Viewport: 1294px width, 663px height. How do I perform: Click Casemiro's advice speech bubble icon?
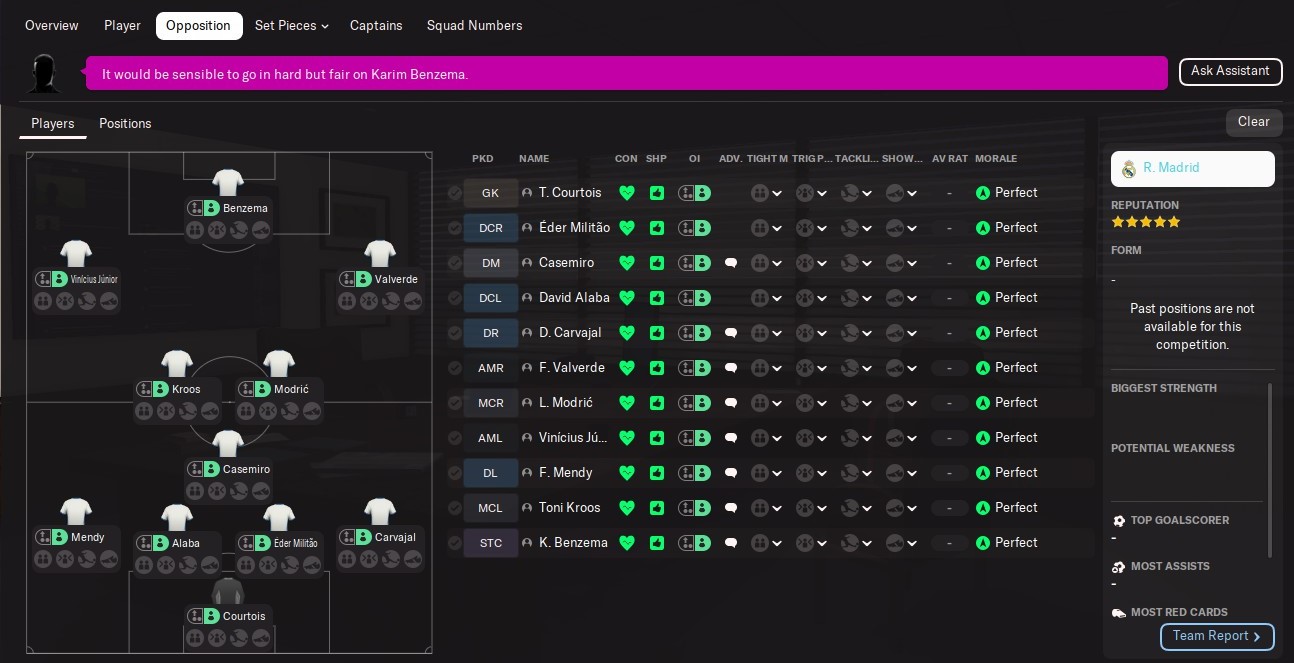click(x=731, y=263)
